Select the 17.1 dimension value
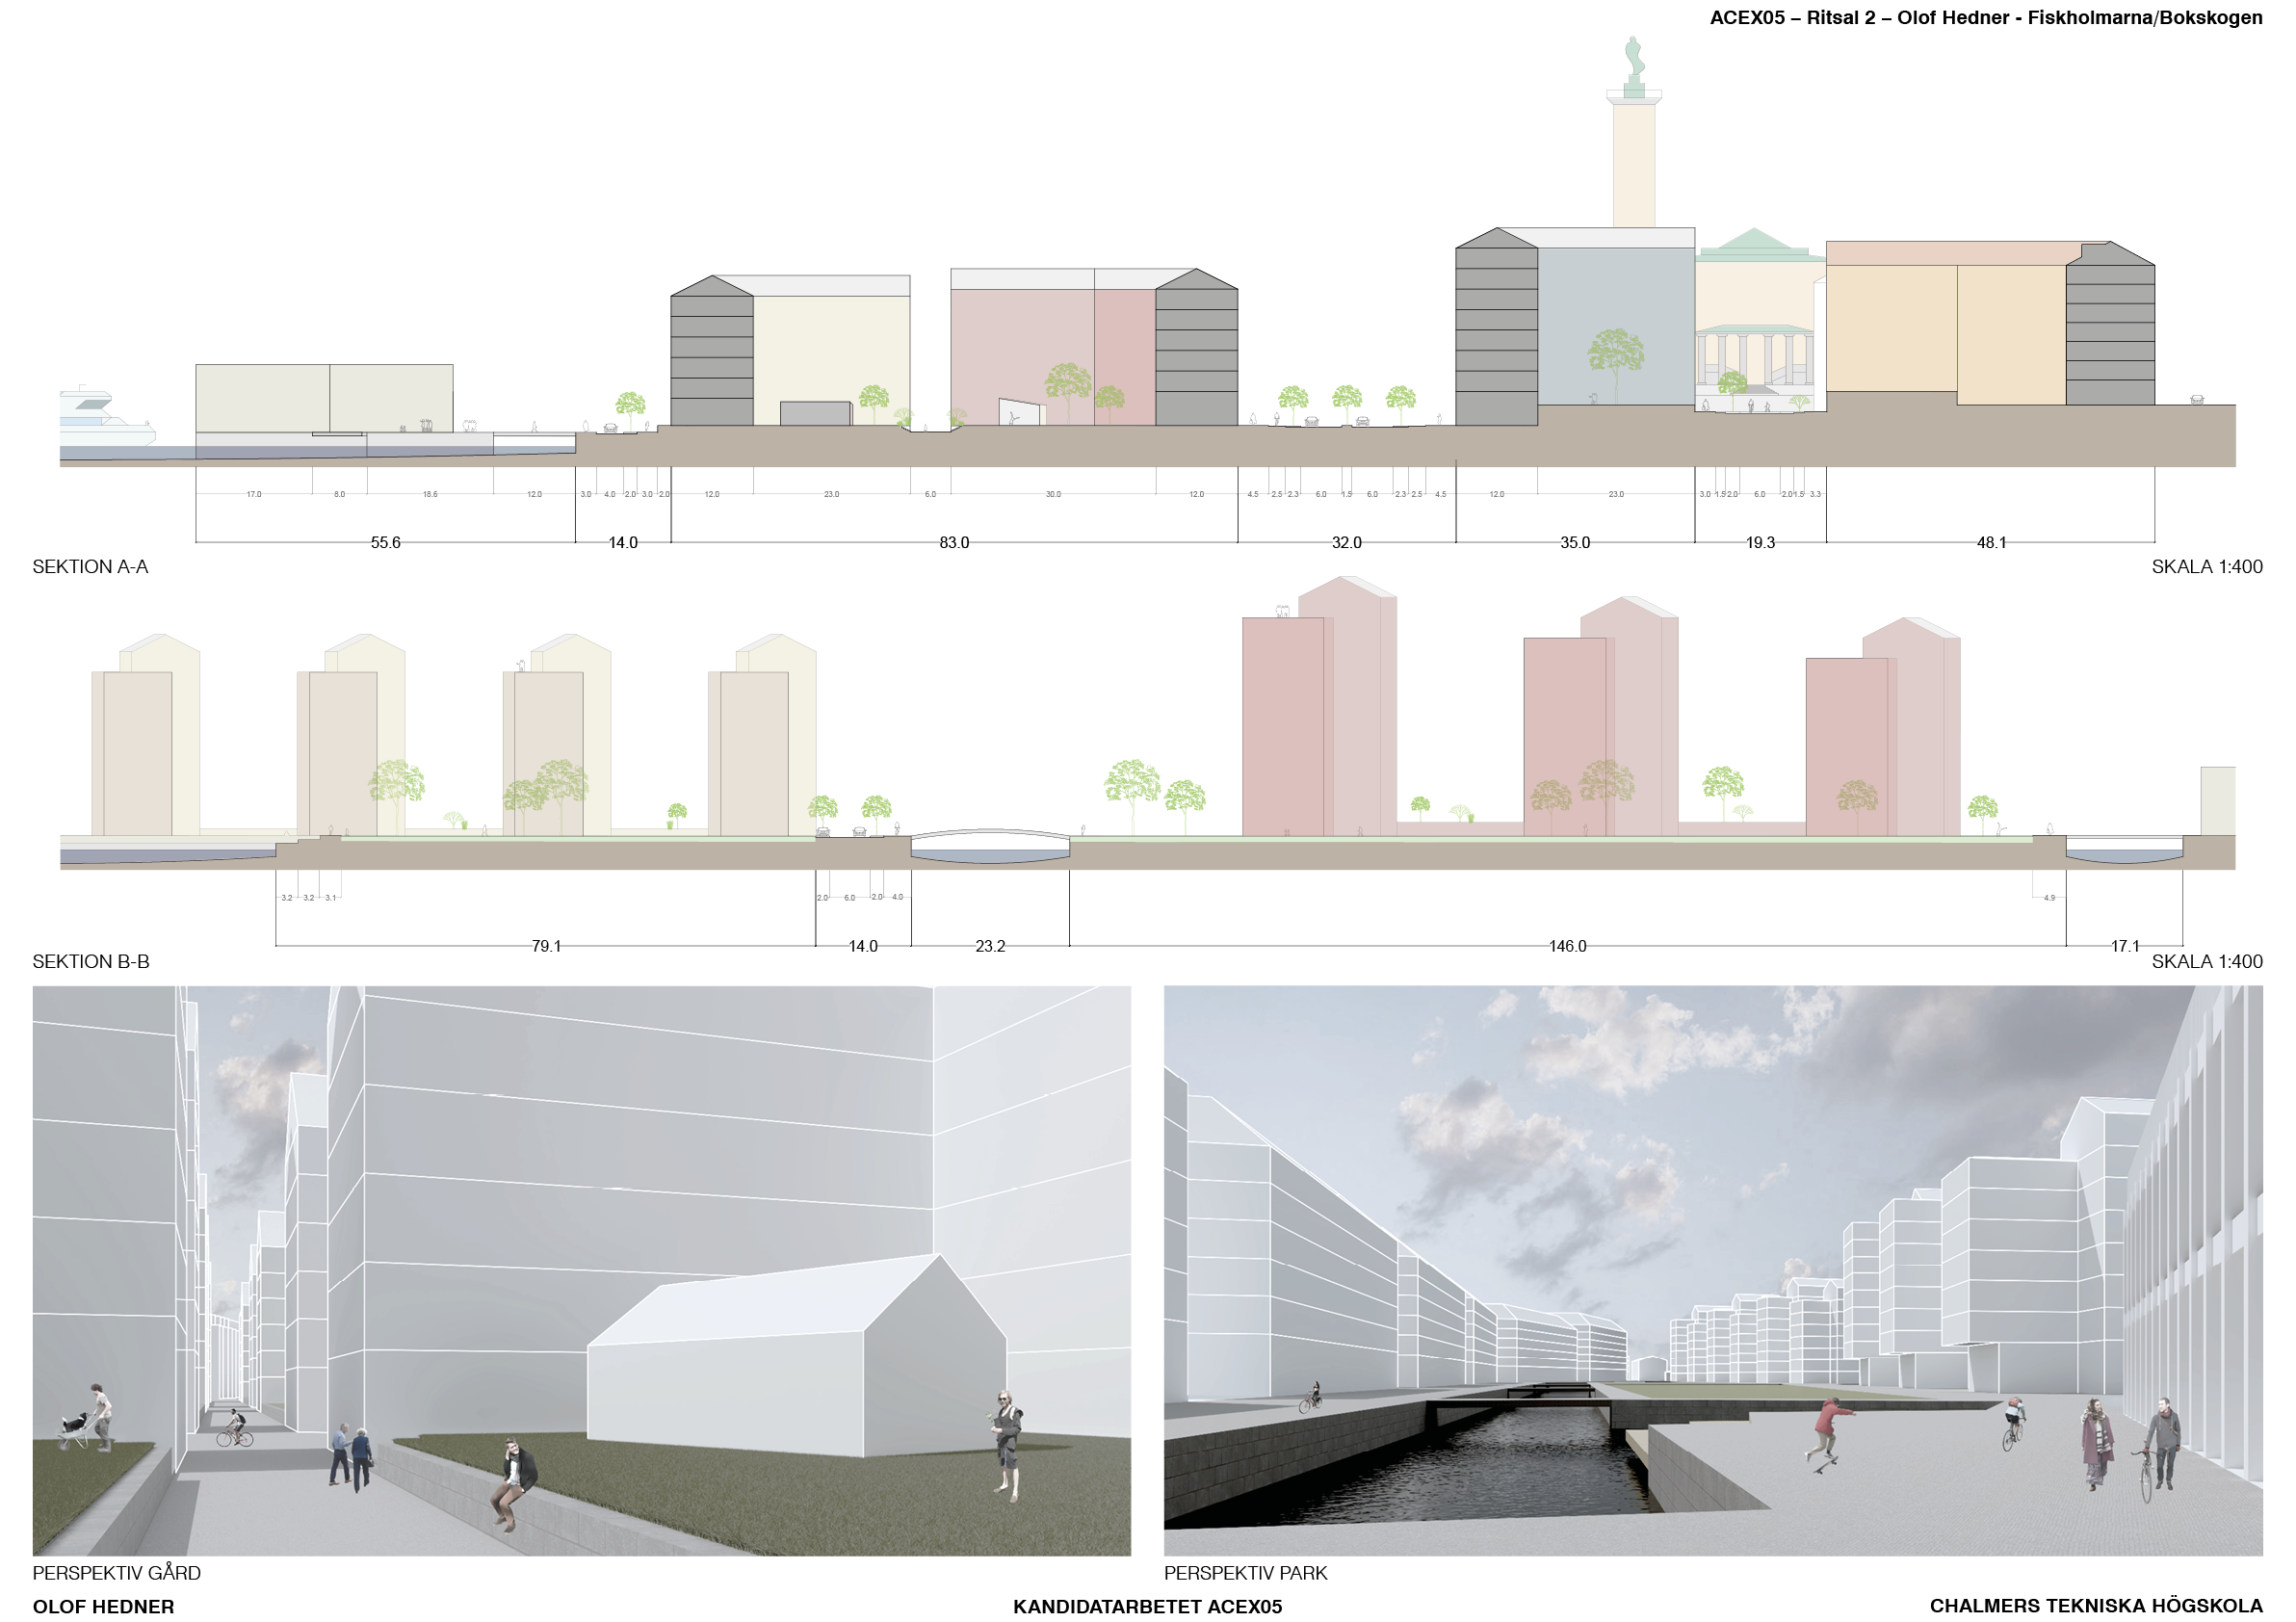 point(2125,947)
